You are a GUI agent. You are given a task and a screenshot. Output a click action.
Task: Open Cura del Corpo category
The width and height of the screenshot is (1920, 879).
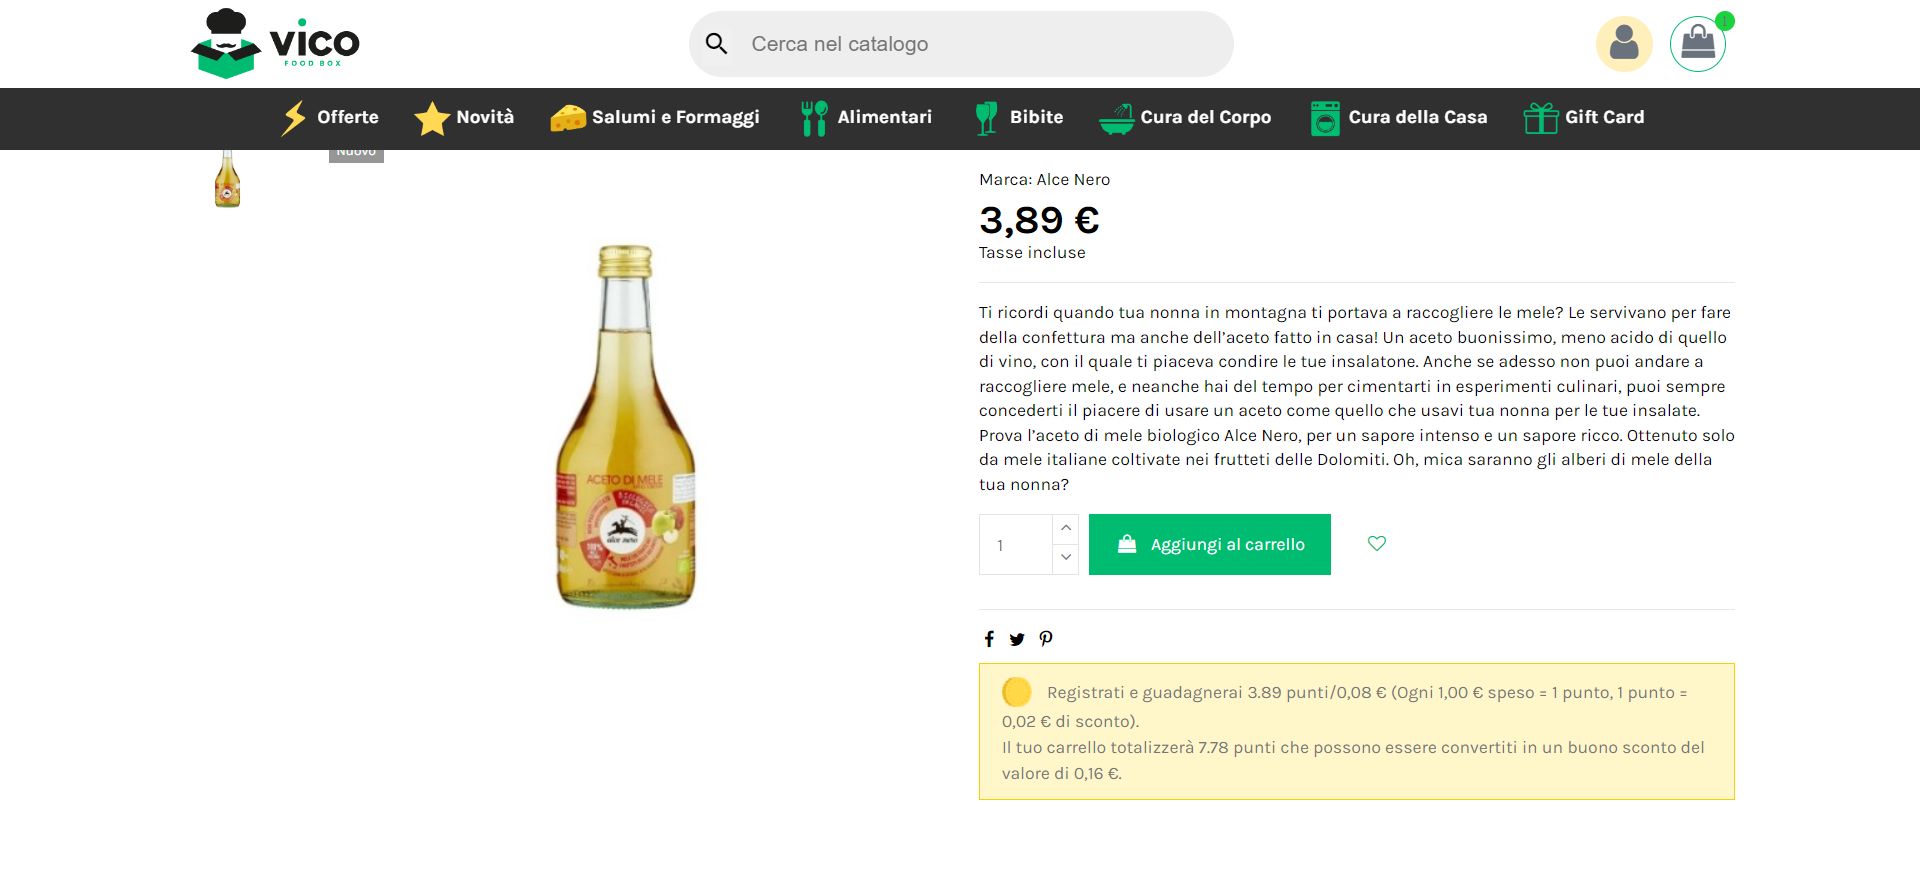click(x=1185, y=118)
